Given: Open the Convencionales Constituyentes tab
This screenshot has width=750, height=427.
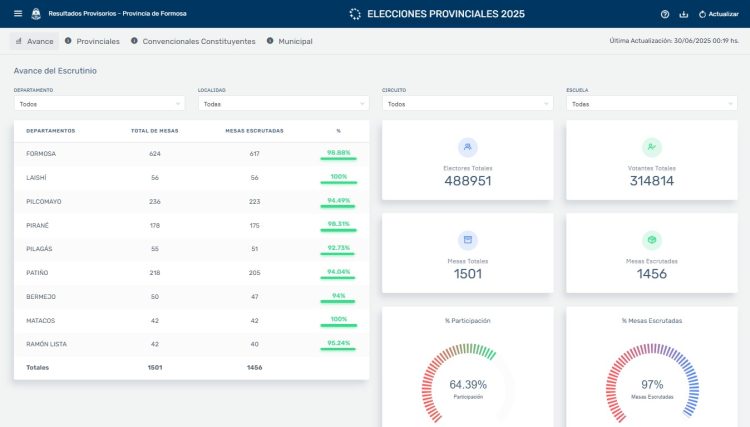Looking at the screenshot, I should click(198, 41).
